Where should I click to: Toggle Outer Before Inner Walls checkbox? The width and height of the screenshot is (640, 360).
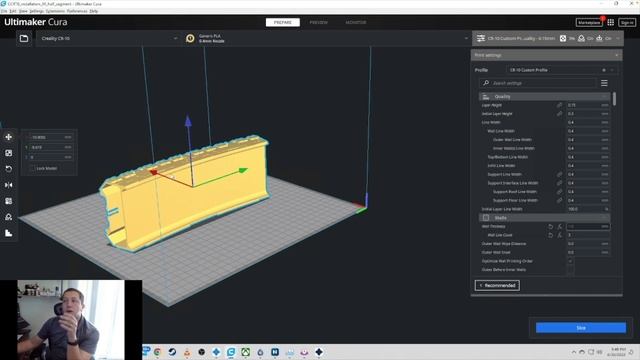[x=570, y=270]
